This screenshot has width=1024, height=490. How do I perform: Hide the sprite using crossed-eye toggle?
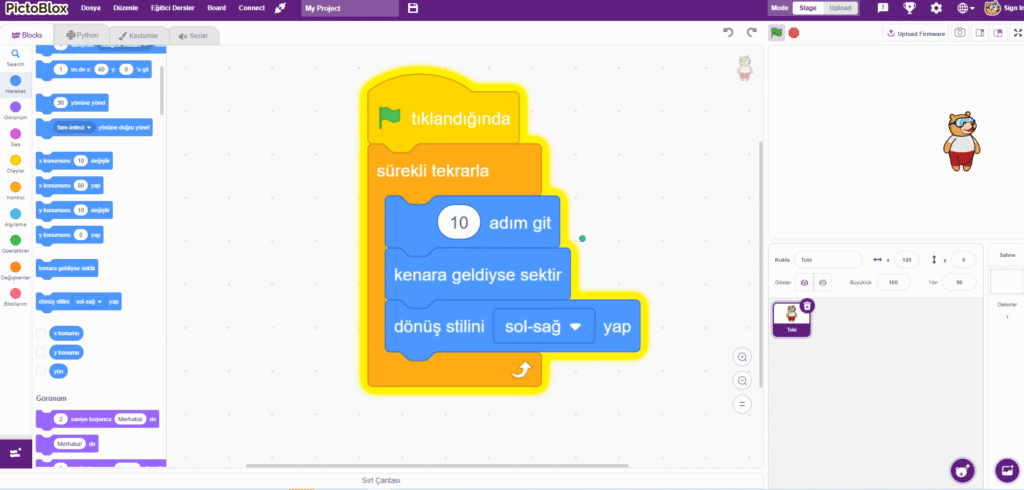tap(822, 283)
